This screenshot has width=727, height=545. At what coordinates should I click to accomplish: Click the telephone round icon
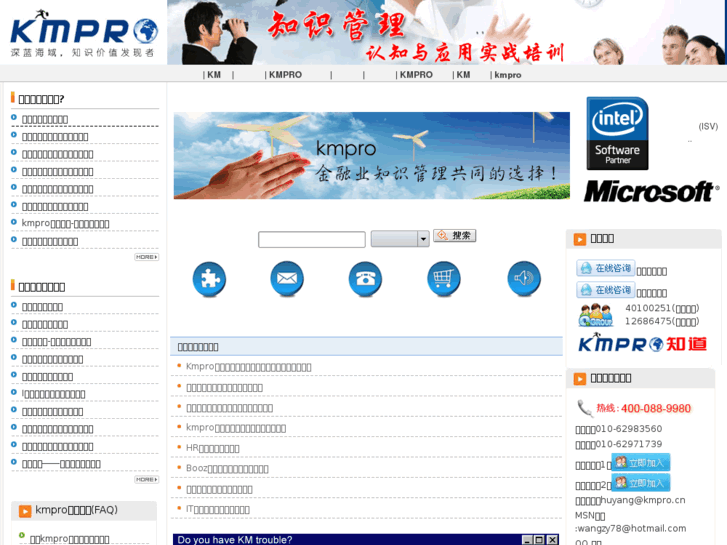[365, 279]
